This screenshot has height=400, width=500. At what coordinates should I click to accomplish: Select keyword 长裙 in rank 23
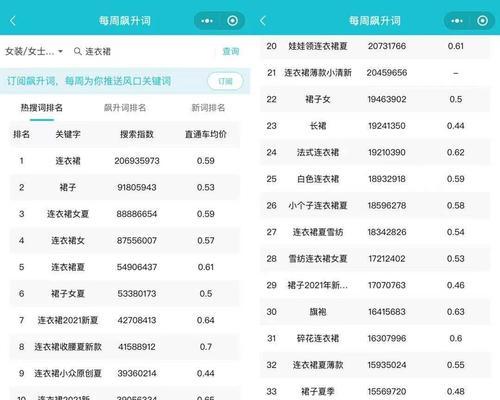[x=318, y=126]
